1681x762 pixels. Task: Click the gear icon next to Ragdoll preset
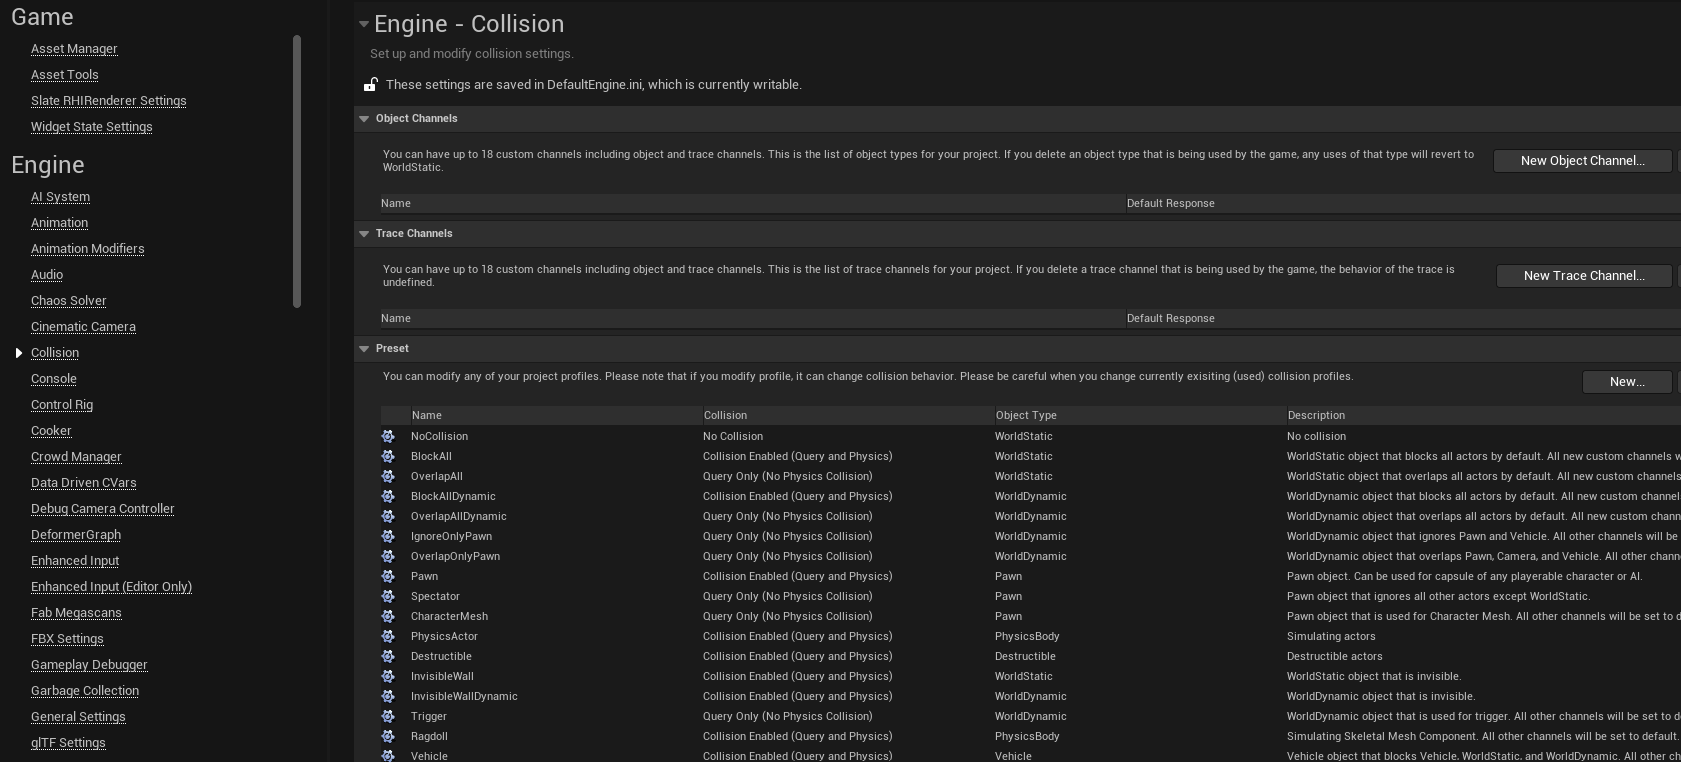(x=388, y=736)
